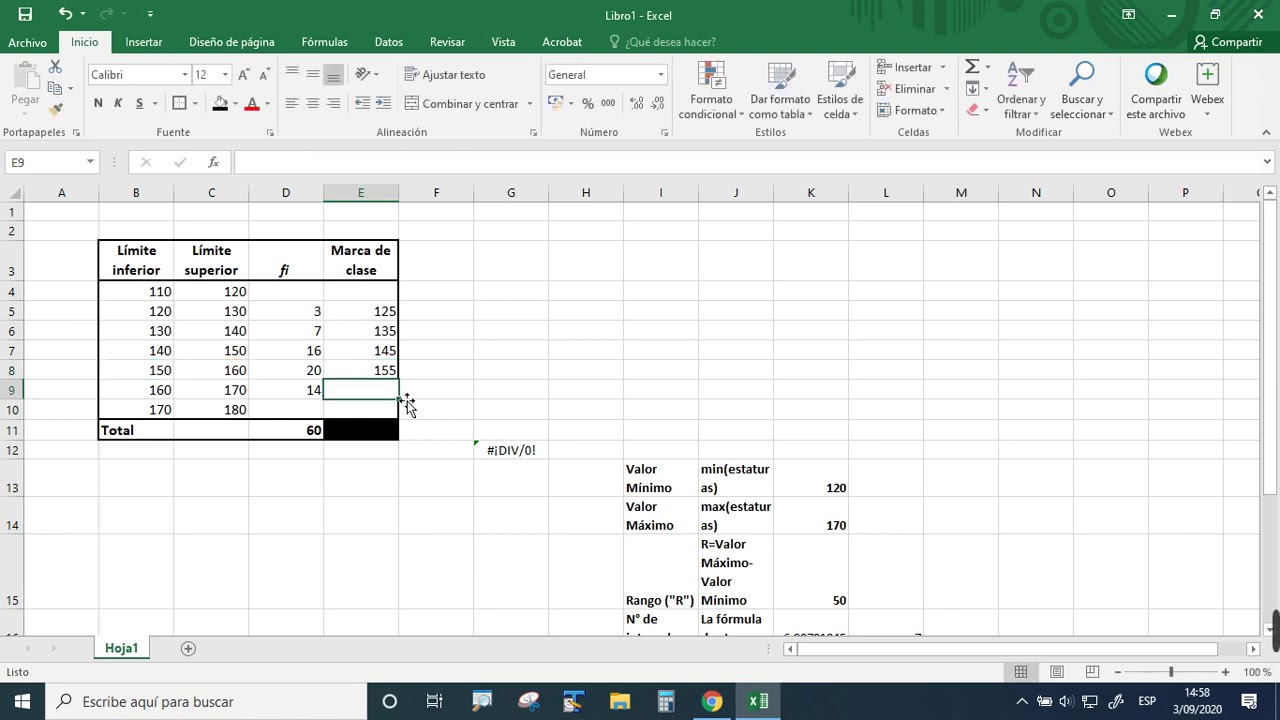The width and height of the screenshot is (1280, 720).
Task: Click the Undo arrow icon
Action: 65,14
